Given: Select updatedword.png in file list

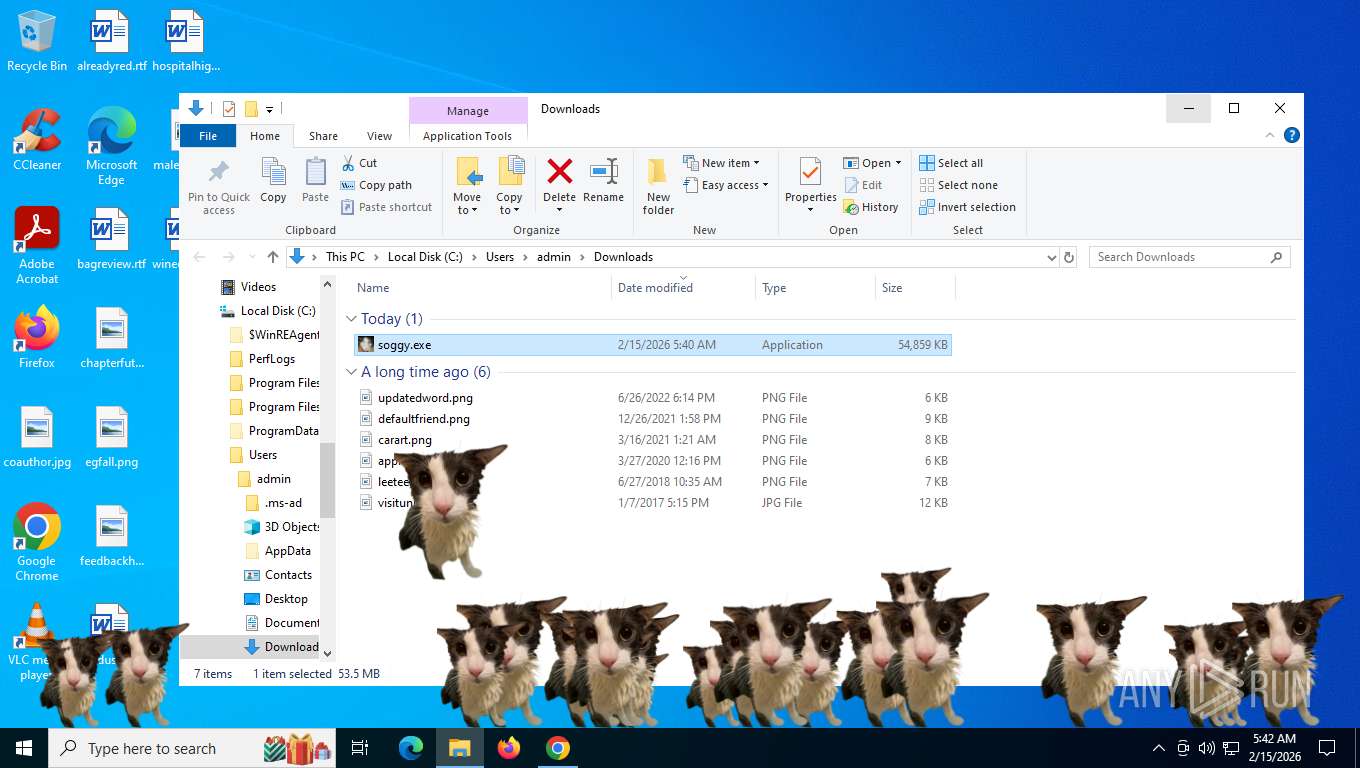Looking at the screenshot, I should click(653, 398).
